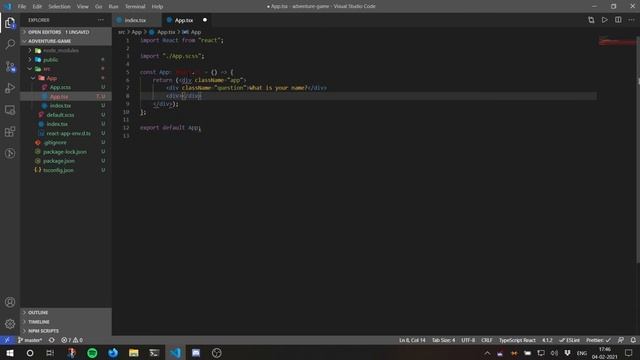Open the File menu
Screen dimensions: 640x360
[22, 7]
